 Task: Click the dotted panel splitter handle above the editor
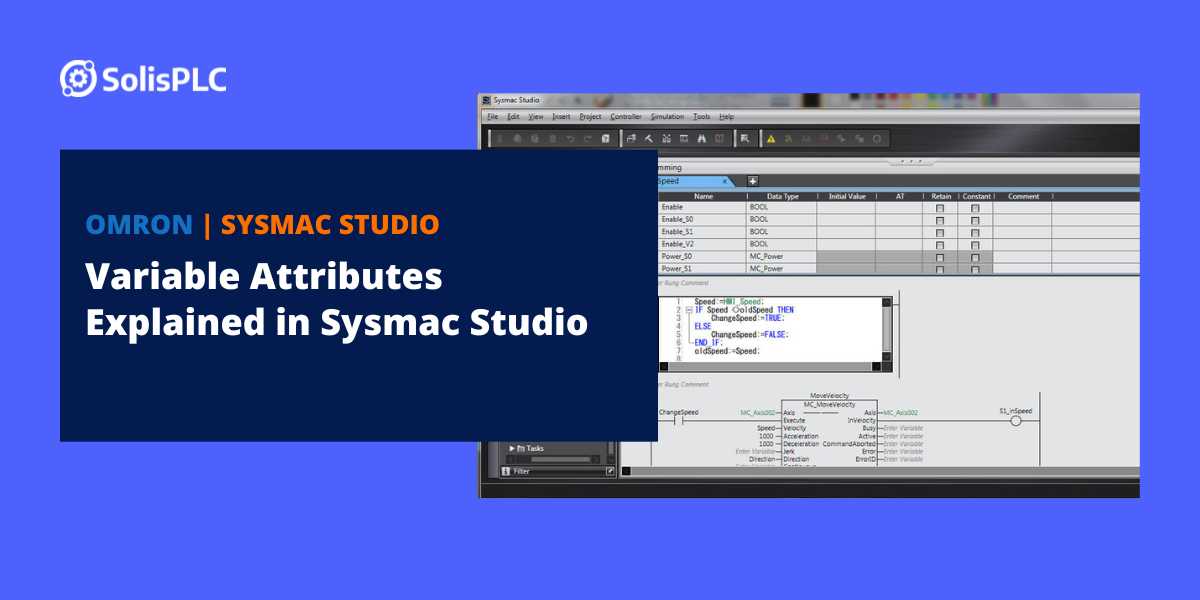point(912,160)
